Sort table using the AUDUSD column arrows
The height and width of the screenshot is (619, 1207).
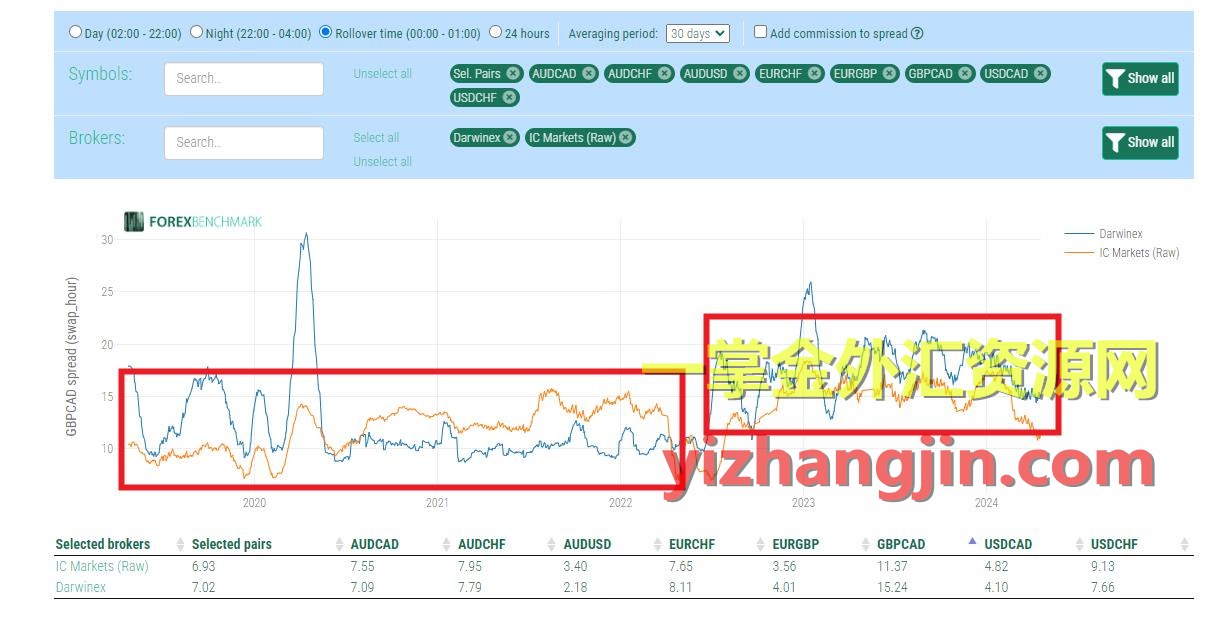click(x=657, y=544)
